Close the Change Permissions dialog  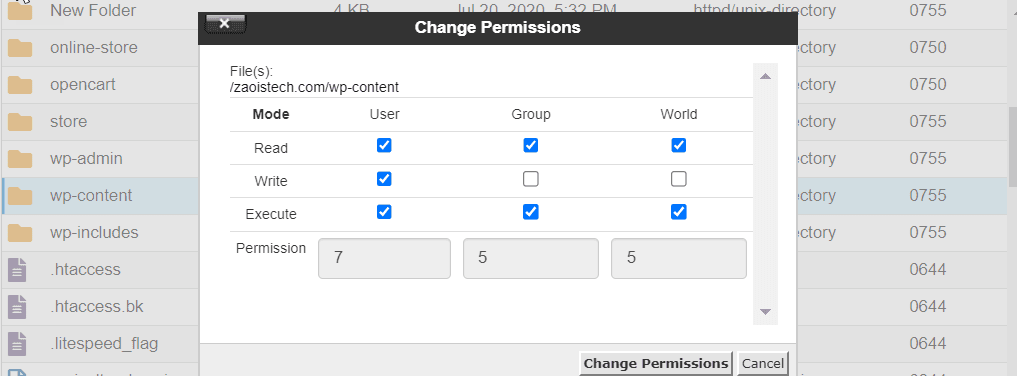[x=225, y=24]
